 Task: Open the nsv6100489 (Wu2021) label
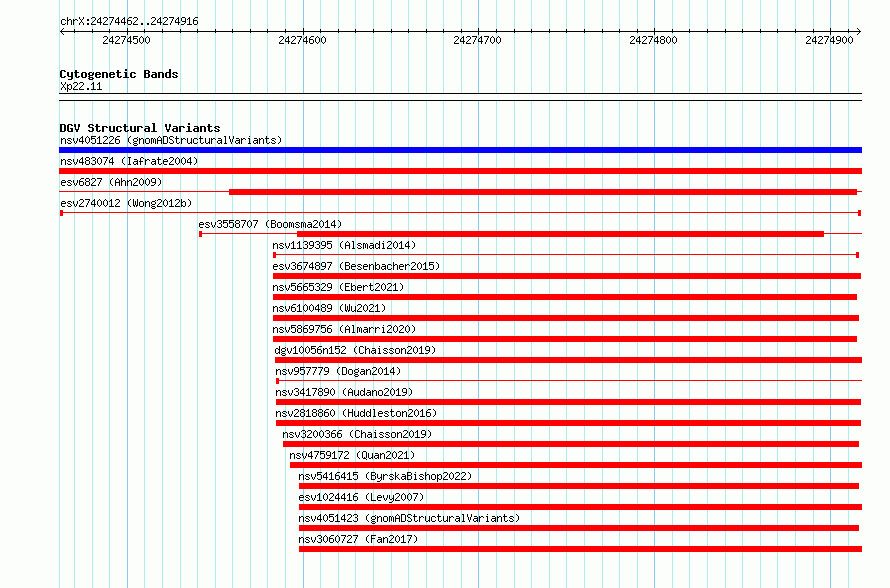click(x=329, y=308)
